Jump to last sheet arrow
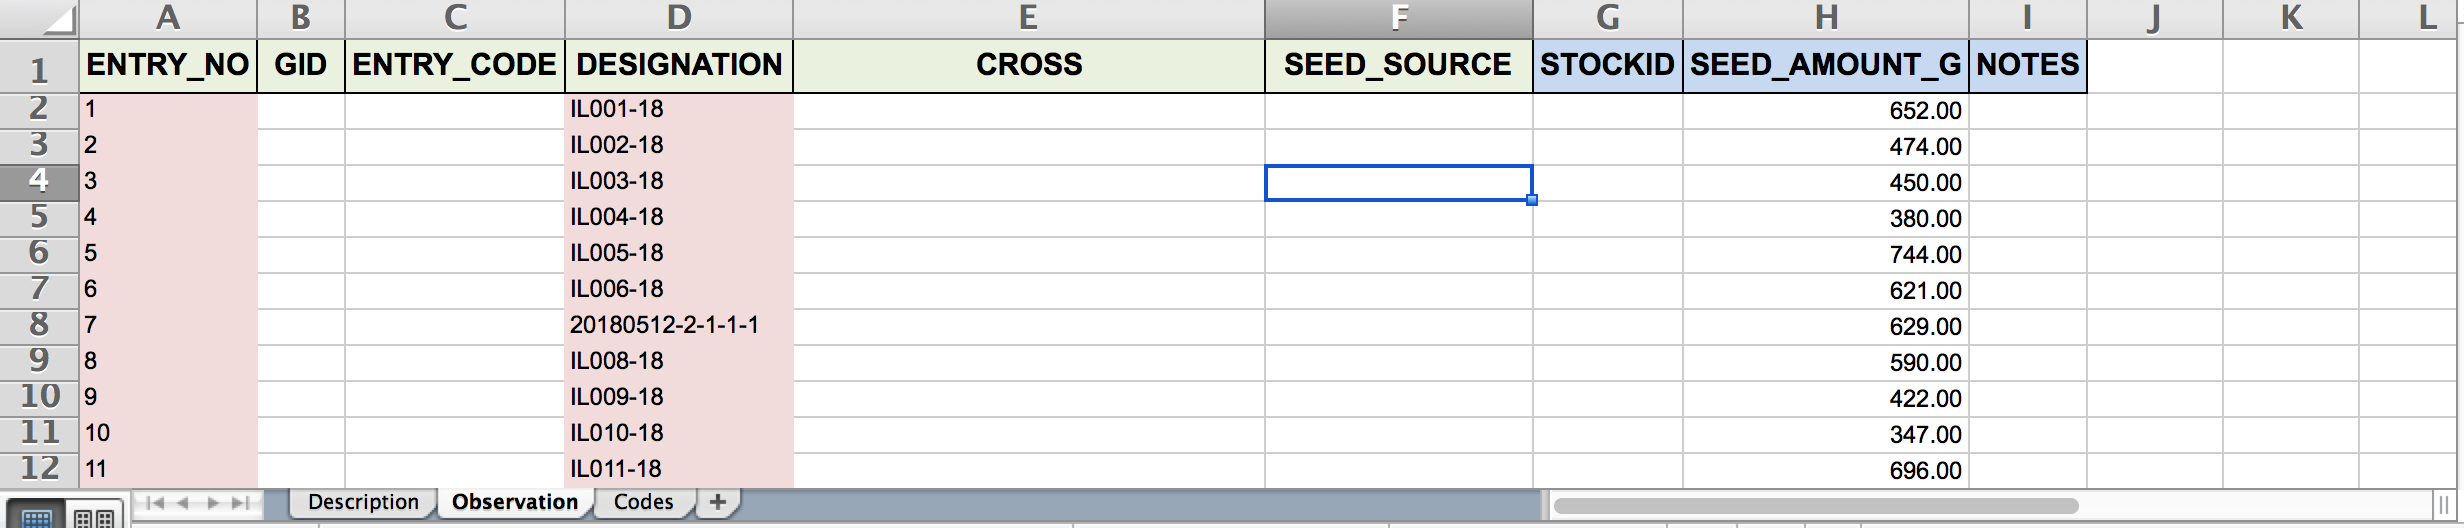The height and width of the screenshot is (528, 2464). (241, 503)
